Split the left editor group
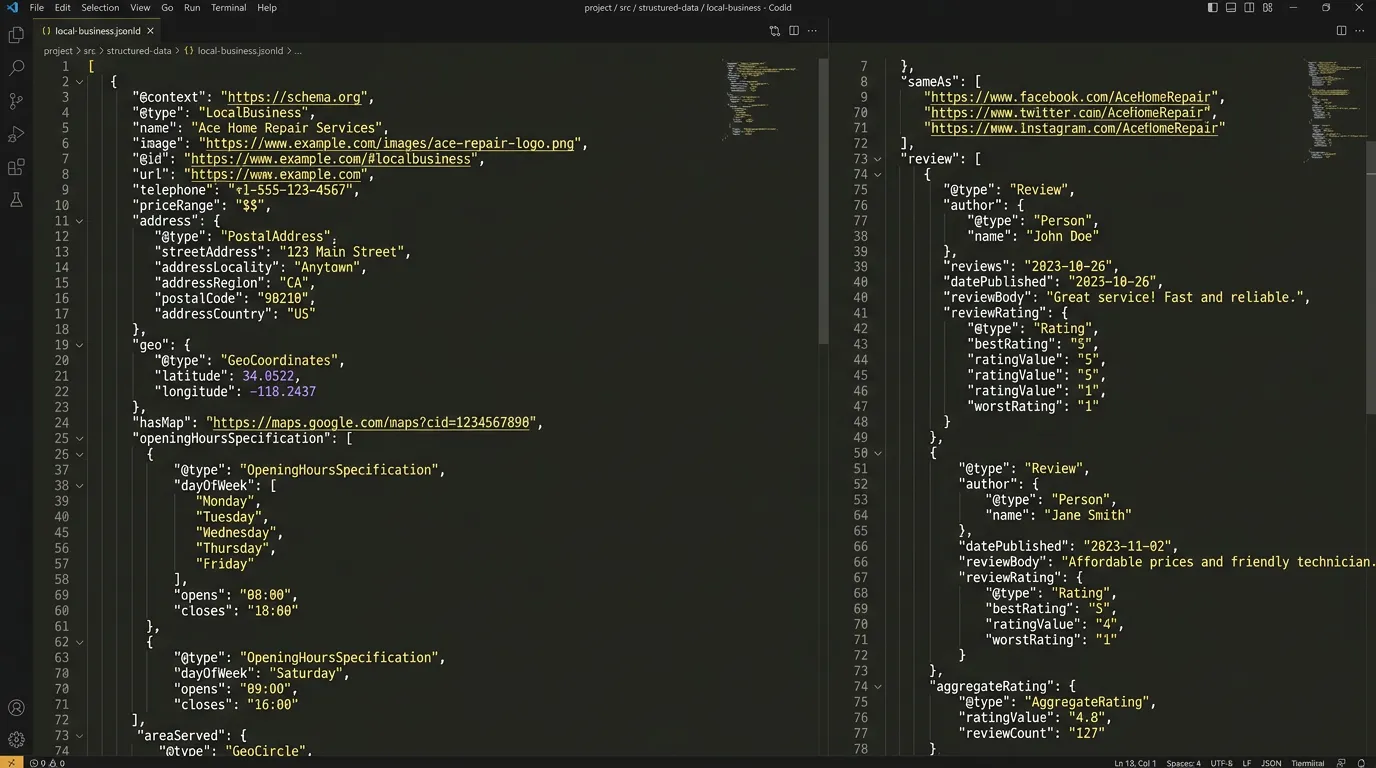The width and height of the screenshot is (1376, 768). point(794,31)
